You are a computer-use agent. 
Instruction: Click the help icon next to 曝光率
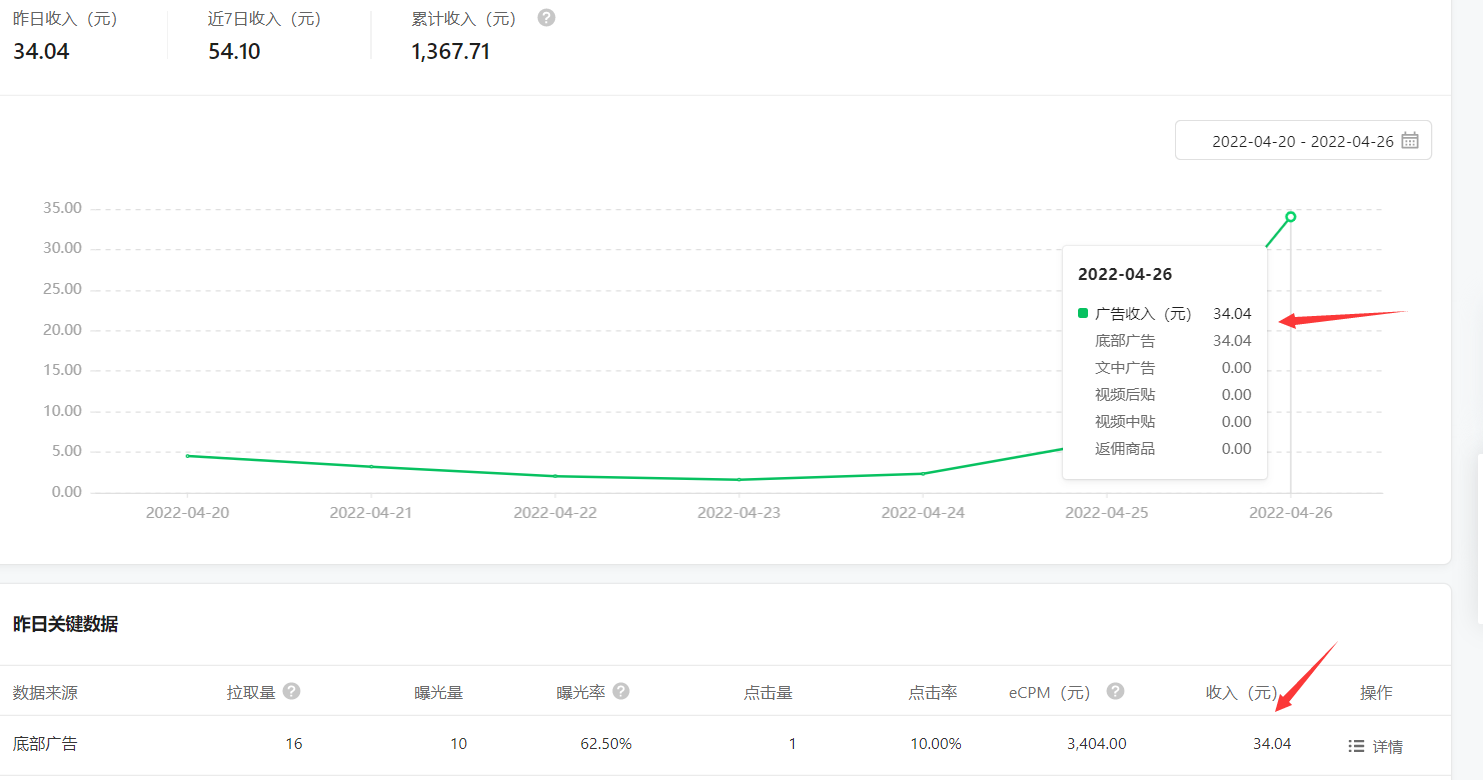(621, 691)
